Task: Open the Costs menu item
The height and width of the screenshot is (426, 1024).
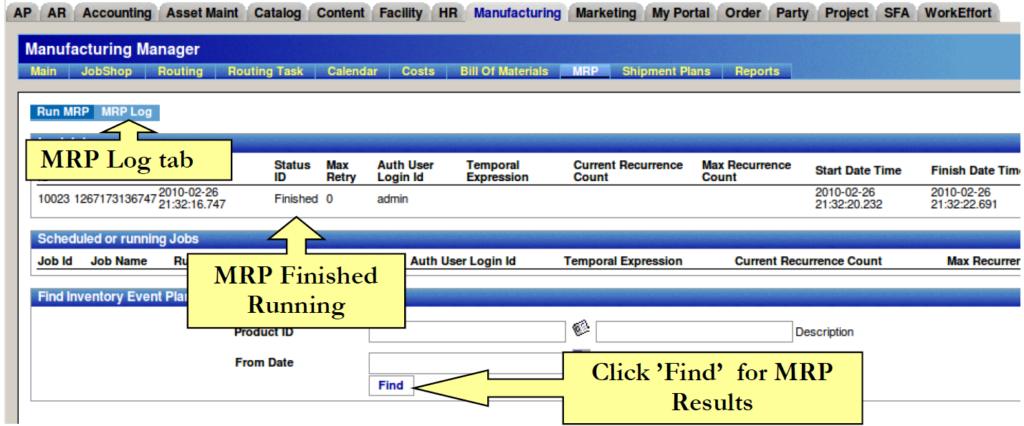Action: tap(418, 71)
